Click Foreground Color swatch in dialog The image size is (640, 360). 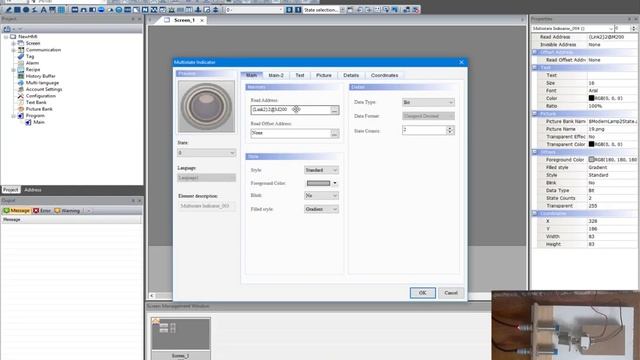(x=318, y=183)
